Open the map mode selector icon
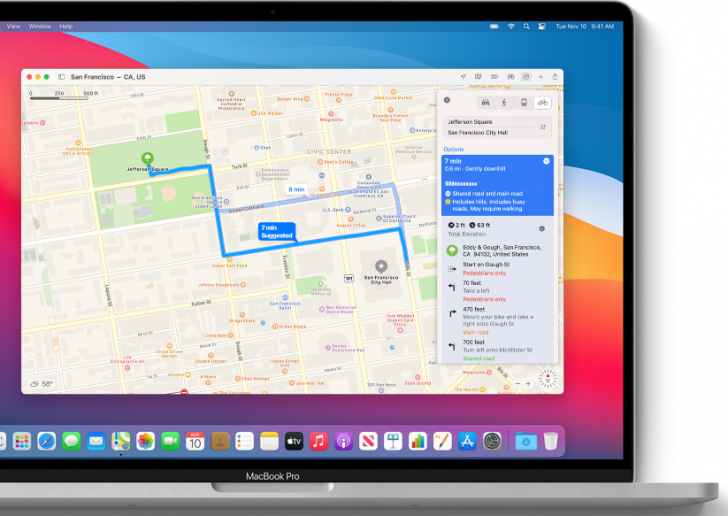 [478, 77]
